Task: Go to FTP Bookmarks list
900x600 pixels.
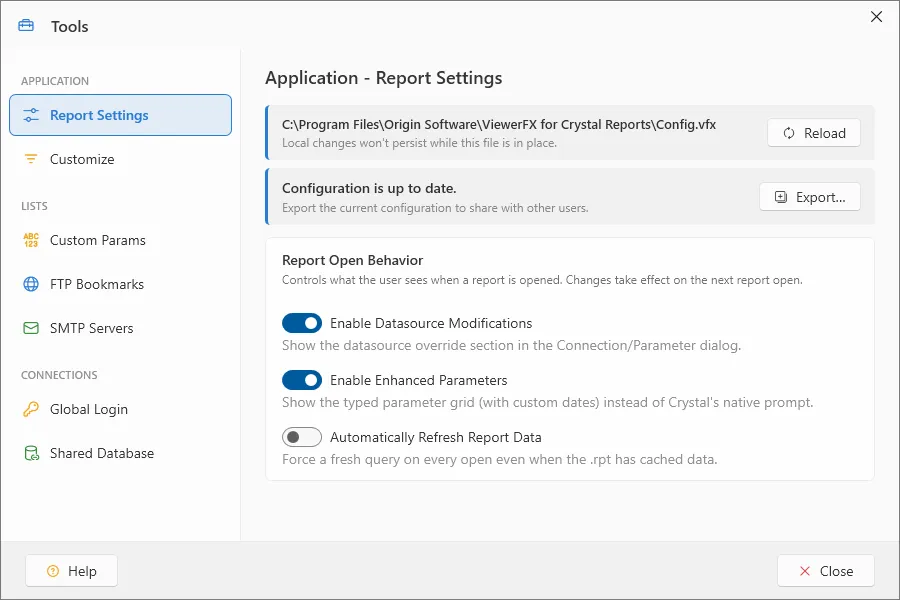Action: tap(121, 284)
